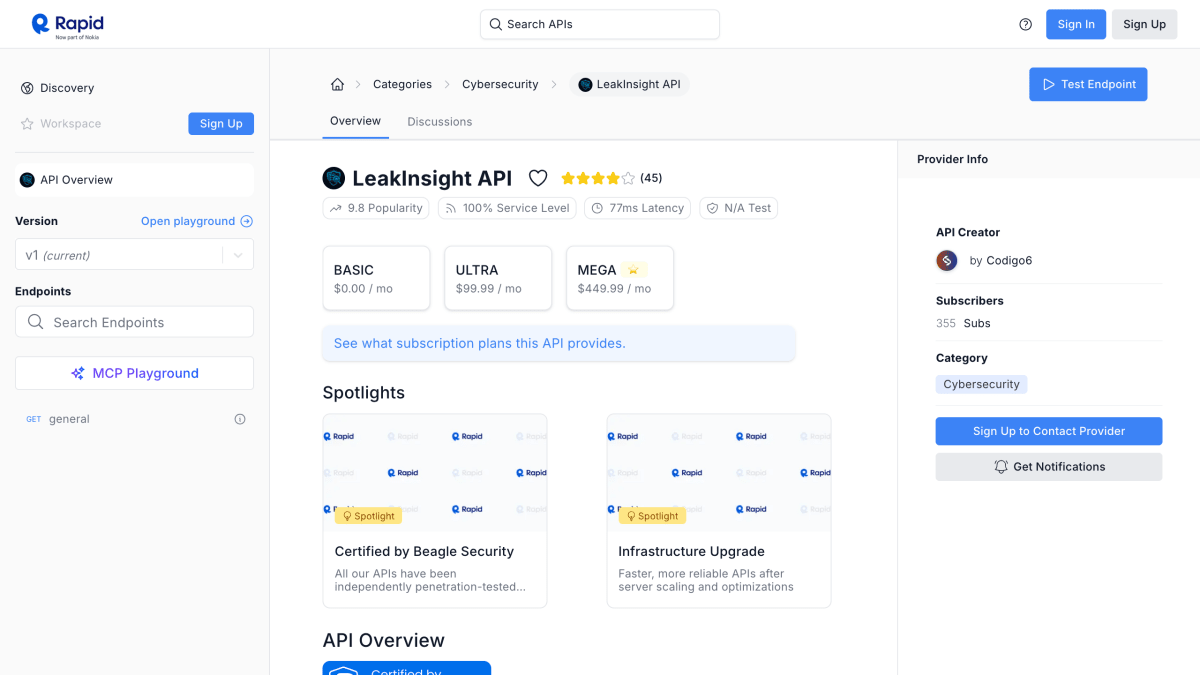Click the play icon on Test Endpoint

[x=1049, y=84]
